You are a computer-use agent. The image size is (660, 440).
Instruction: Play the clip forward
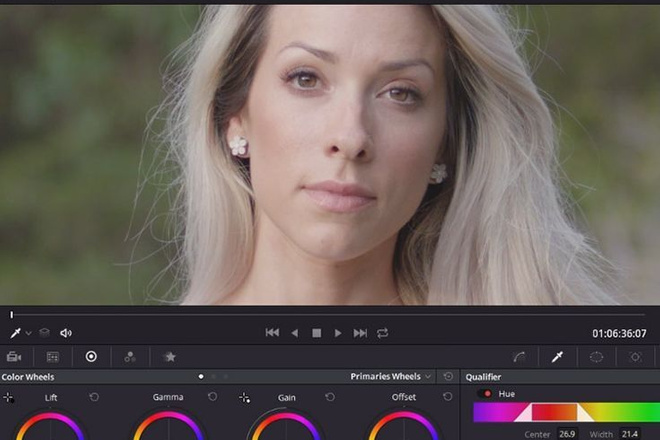pos(338,333)
